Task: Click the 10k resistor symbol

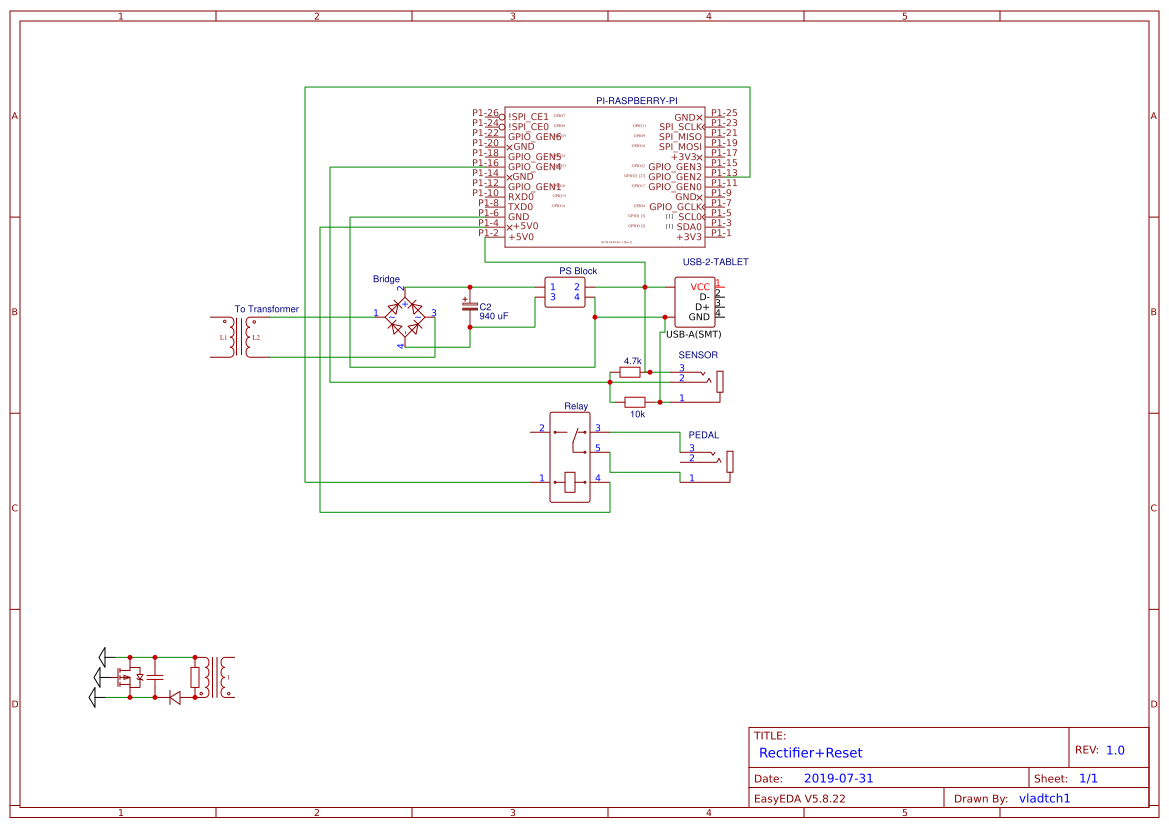Action: (x=635, y=402)
